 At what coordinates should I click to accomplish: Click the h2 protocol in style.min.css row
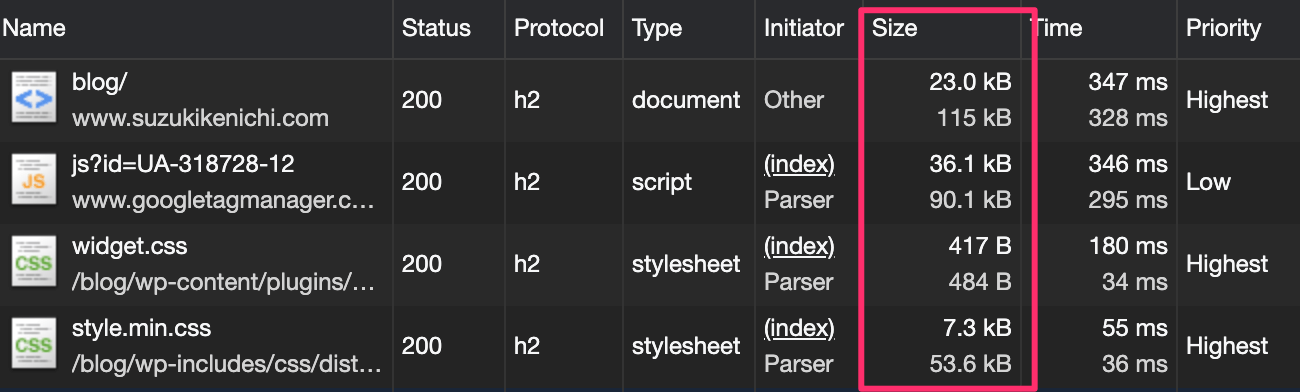tap(528, 346)
